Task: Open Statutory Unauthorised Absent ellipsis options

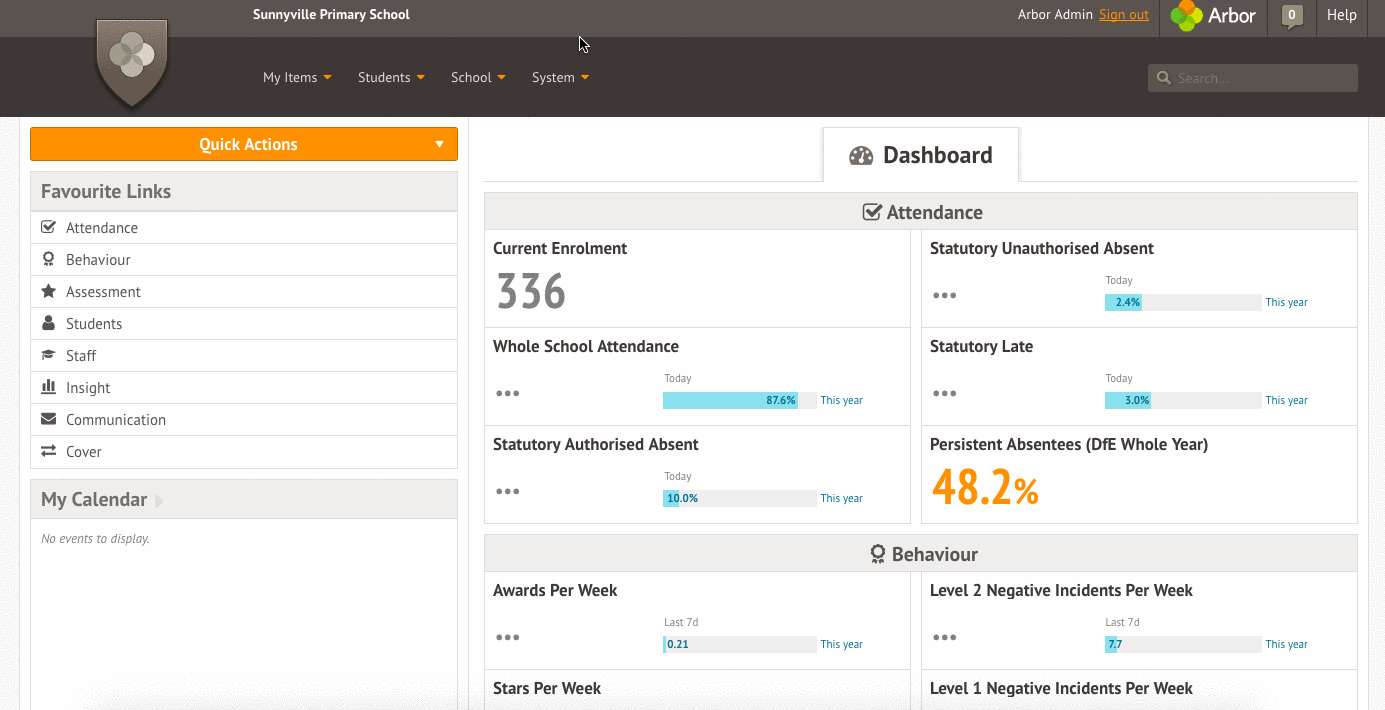Action: [945, 295]
